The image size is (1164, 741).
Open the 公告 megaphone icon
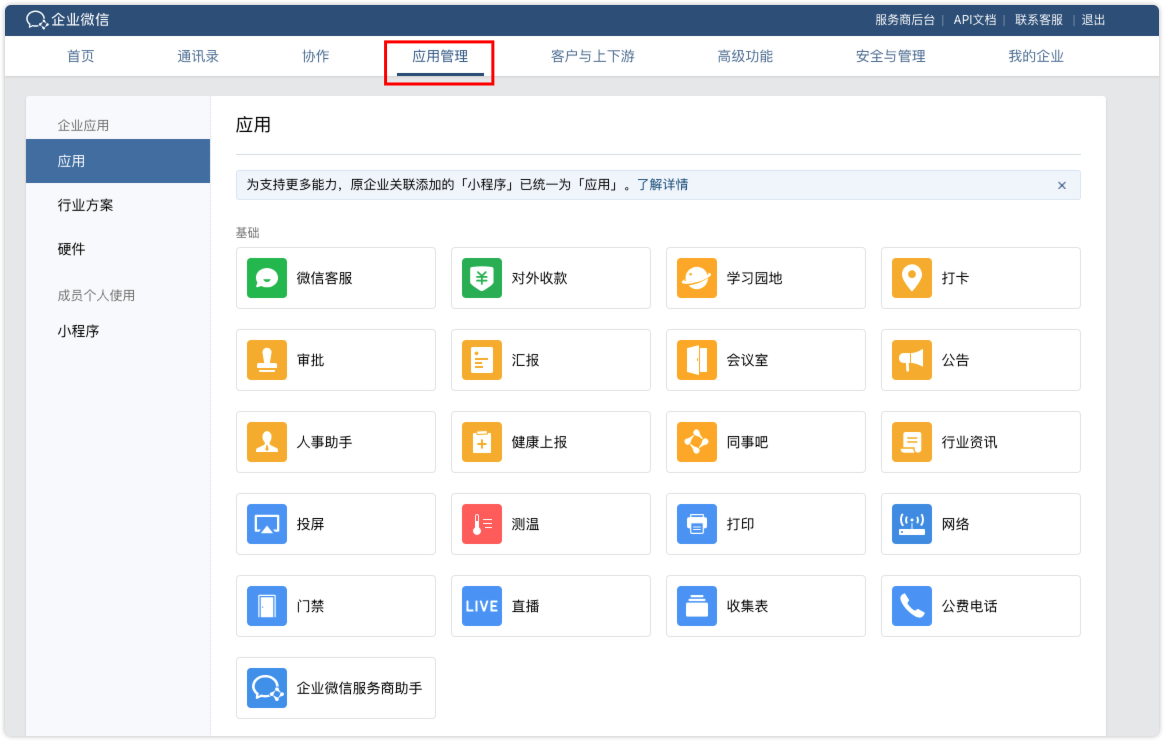point(912,360)
